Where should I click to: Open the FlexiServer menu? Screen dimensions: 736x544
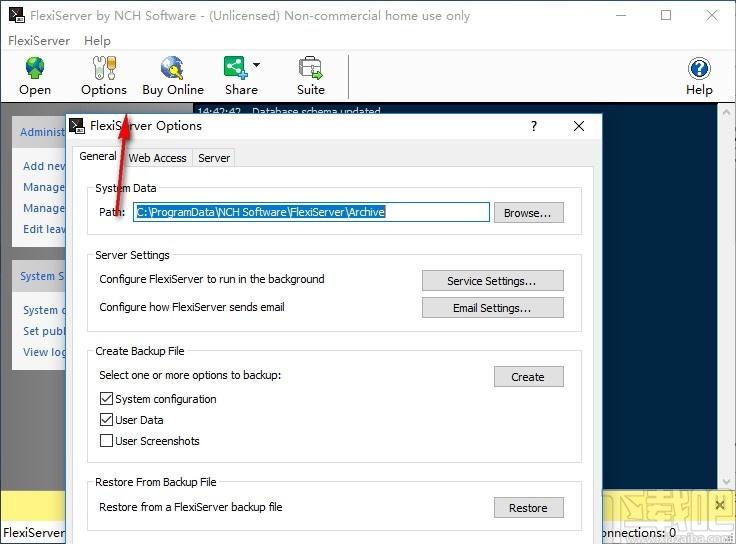pyautogui.click(x=39, y=41)
